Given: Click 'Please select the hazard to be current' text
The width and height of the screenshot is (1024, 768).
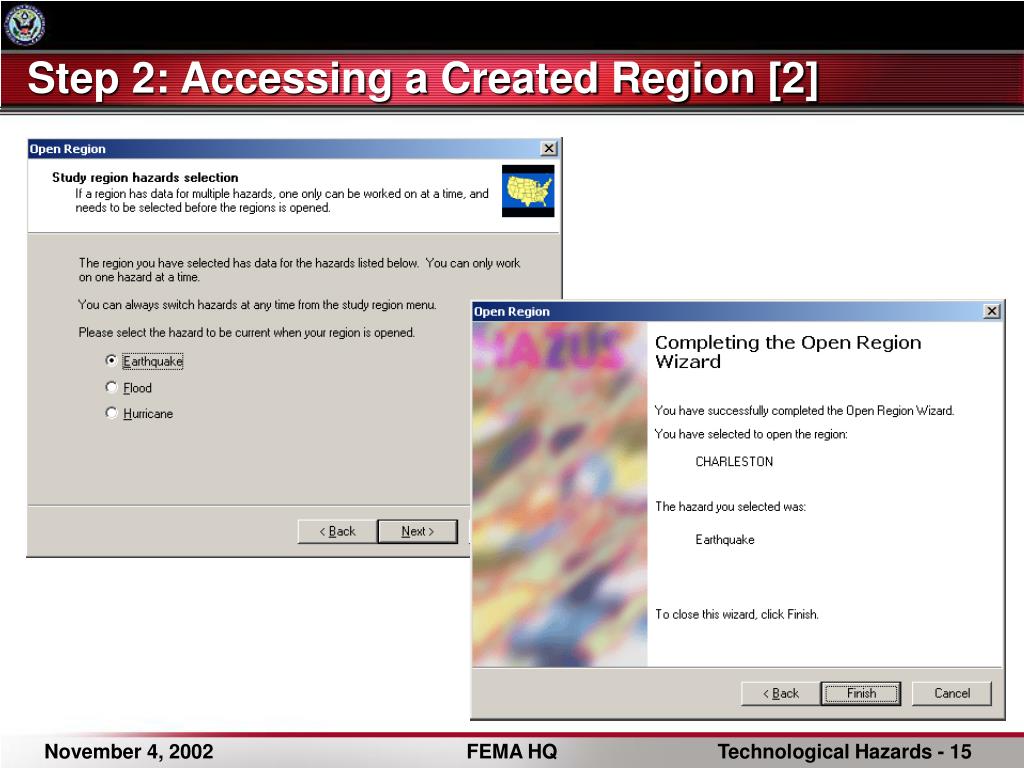Looking at the screenshot, I should (x=246, y=332).
